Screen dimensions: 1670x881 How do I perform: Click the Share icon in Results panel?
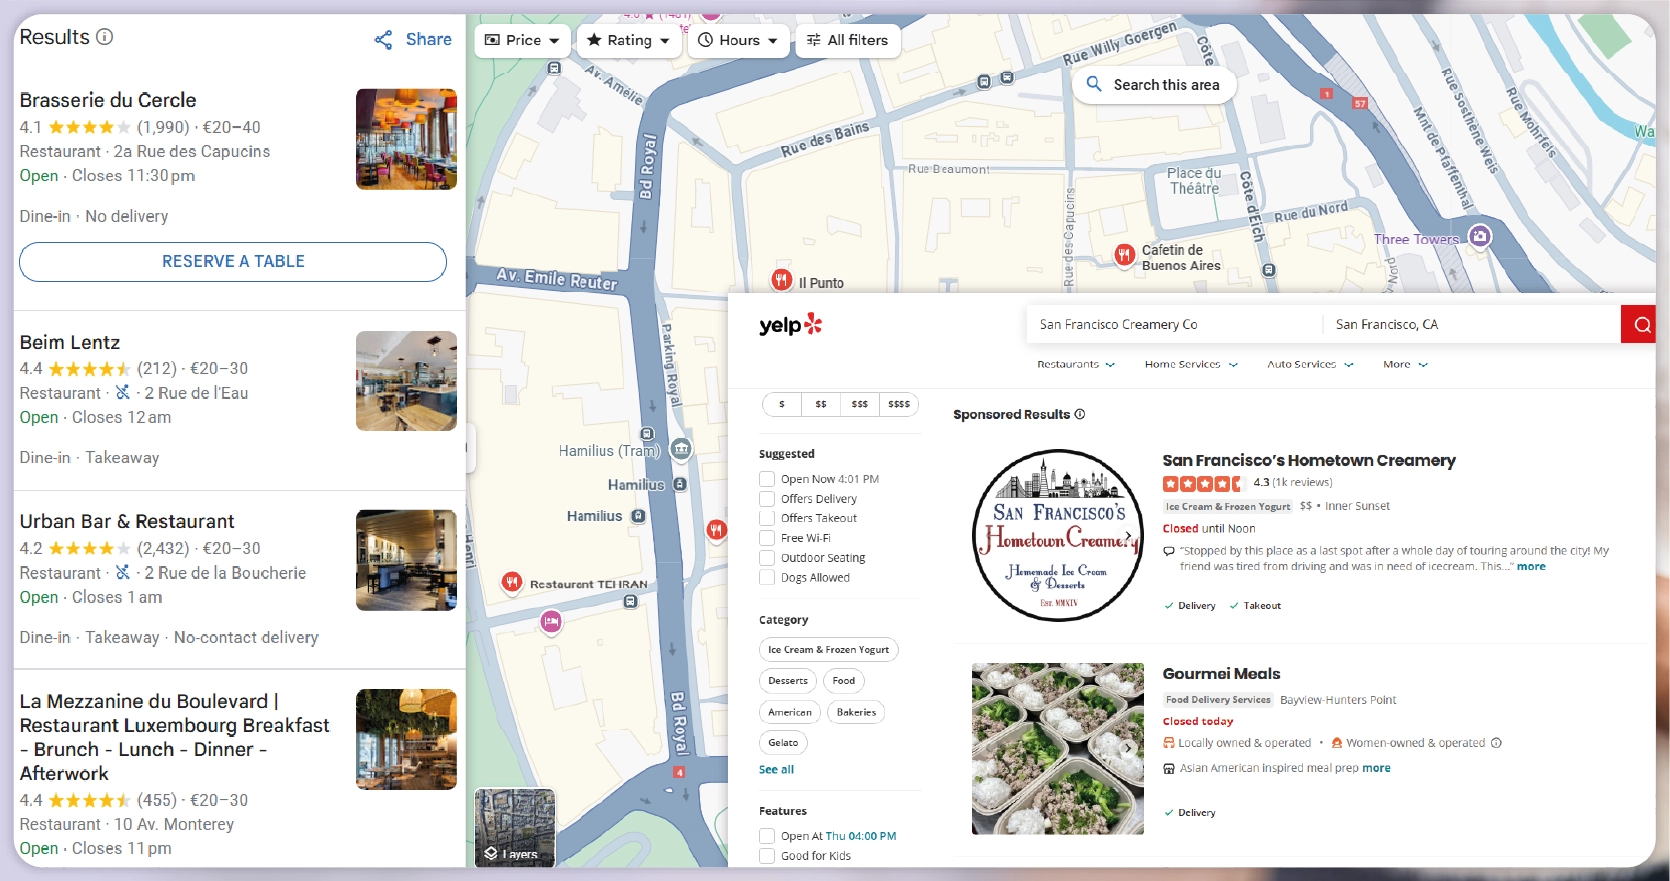tap(383, 40)
